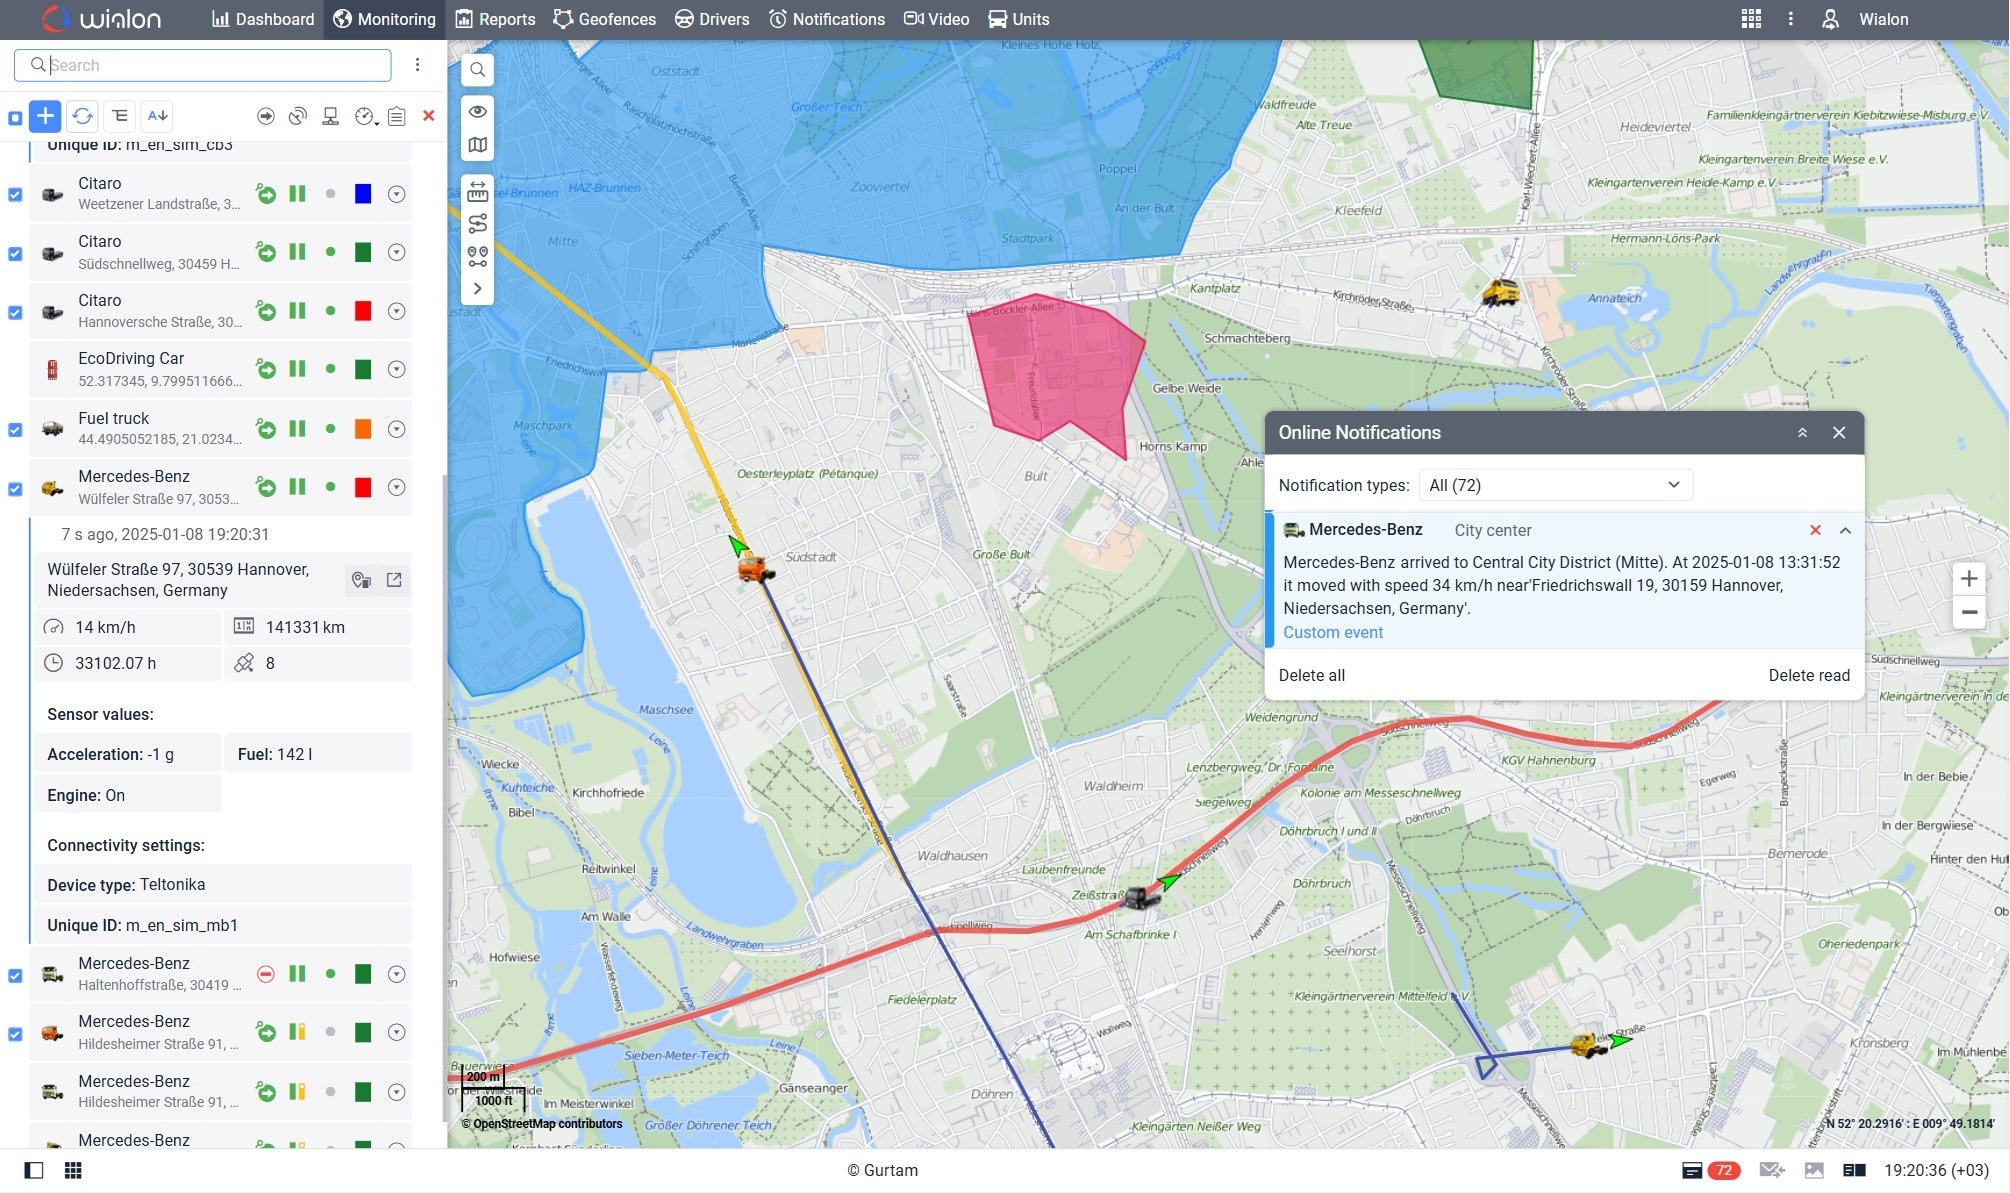Click the Custom event link
This screenshot has width=2010, height=1193.
(x=1331, y=631)
